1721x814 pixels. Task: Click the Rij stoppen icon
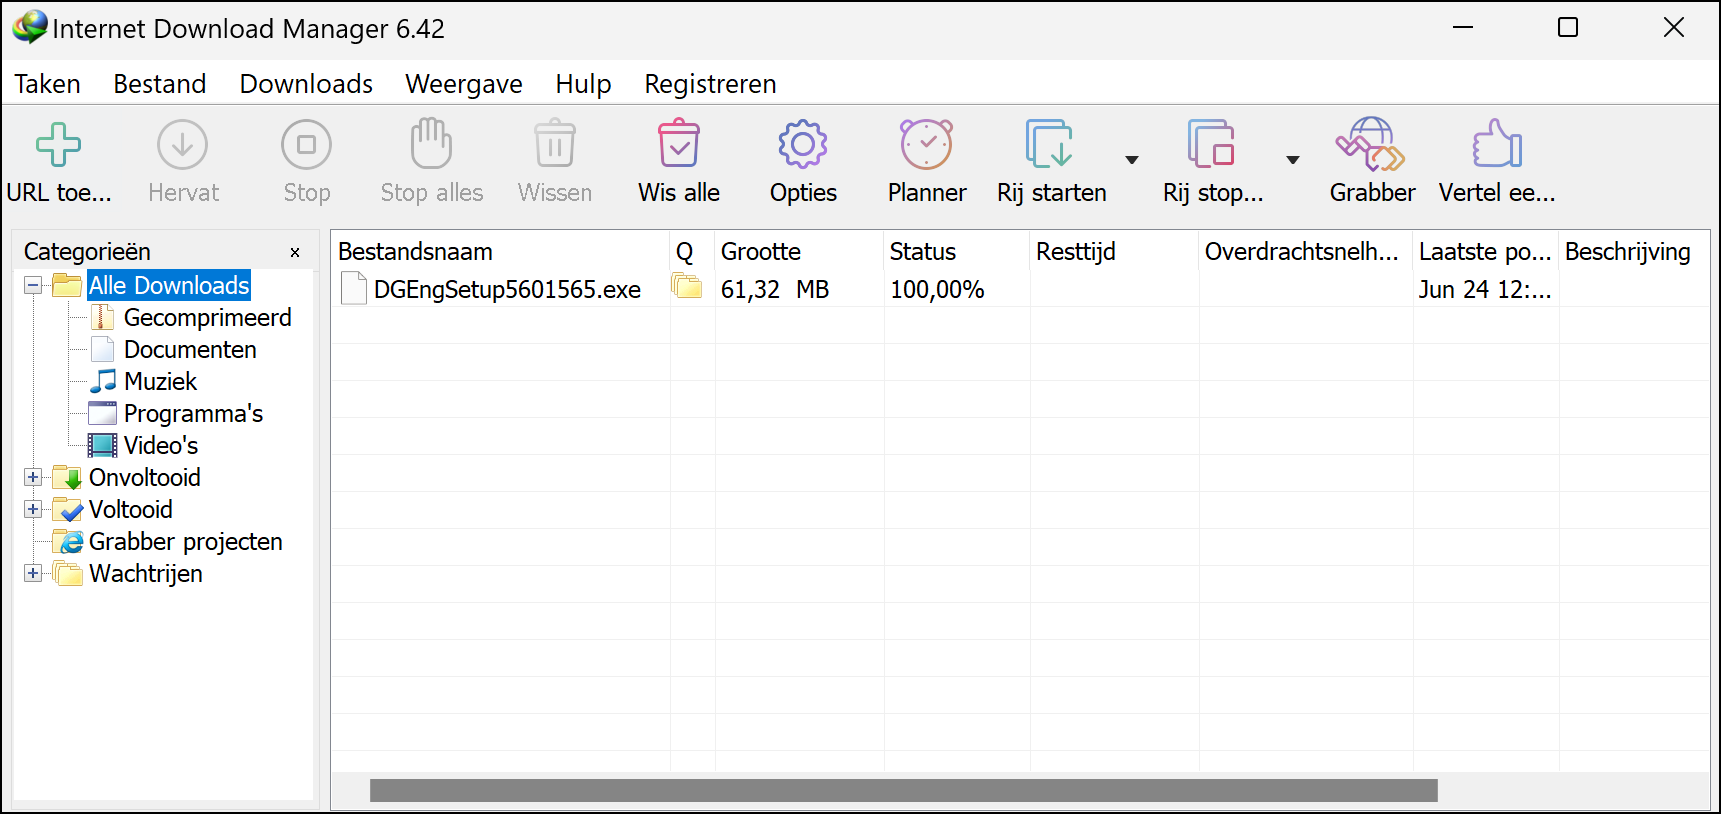point(1211,144)
